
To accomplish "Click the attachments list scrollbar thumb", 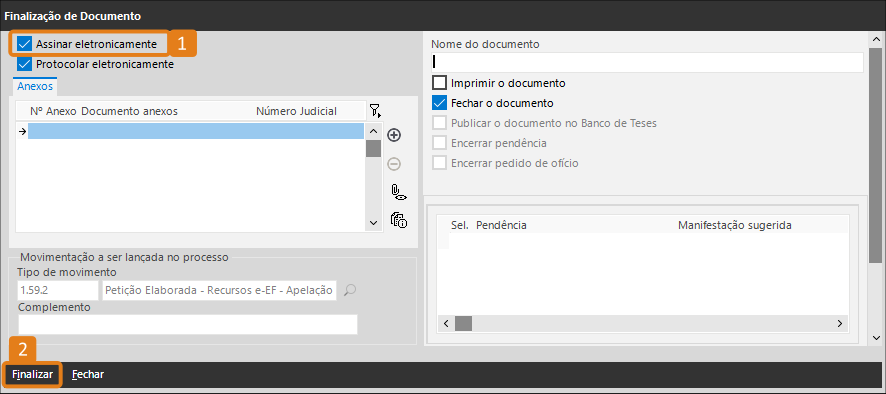I will 373,148.
